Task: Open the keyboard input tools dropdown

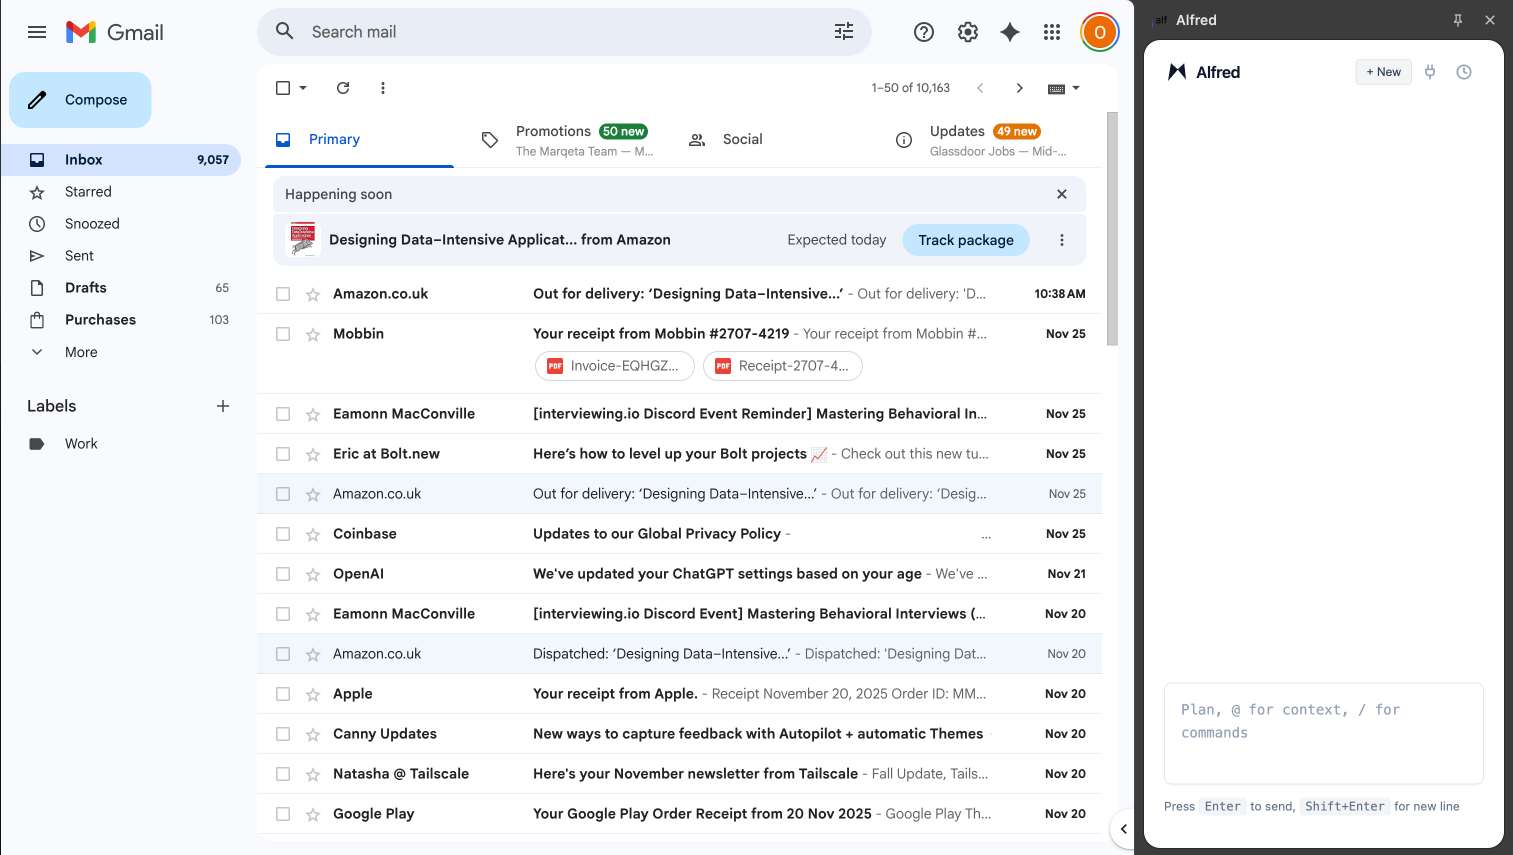Action: click(1064, 88)
